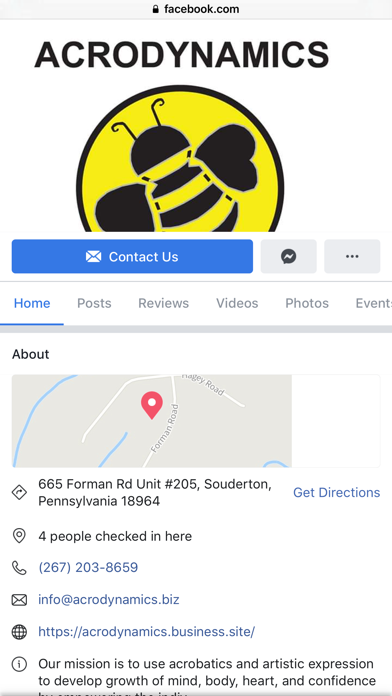Call the (267) 203-8659 phone link
The width and height of the screenshot is (392, 696).
click(88, 567)
